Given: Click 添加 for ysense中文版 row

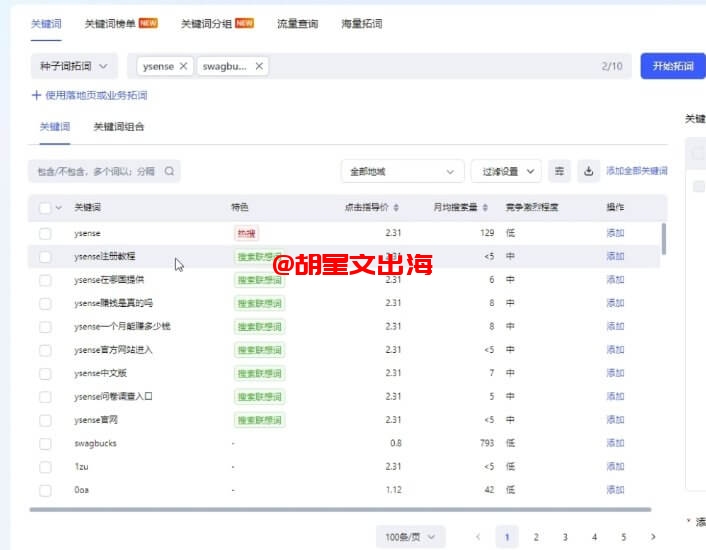Looking at the screenshot, I should coord(615,373).
